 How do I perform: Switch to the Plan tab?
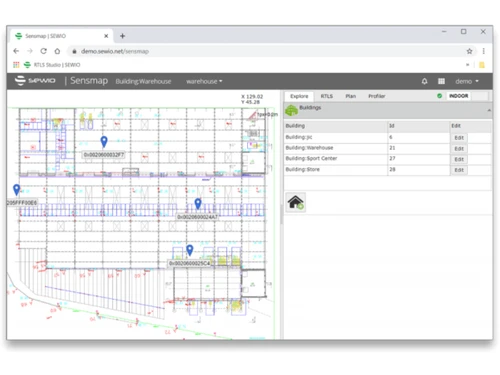(351, 96)
